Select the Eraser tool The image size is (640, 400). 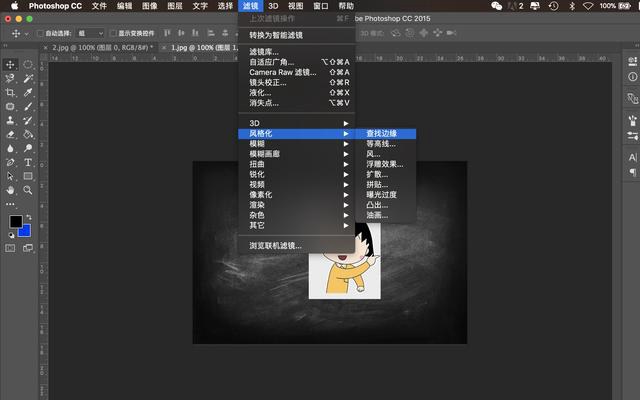10,134
